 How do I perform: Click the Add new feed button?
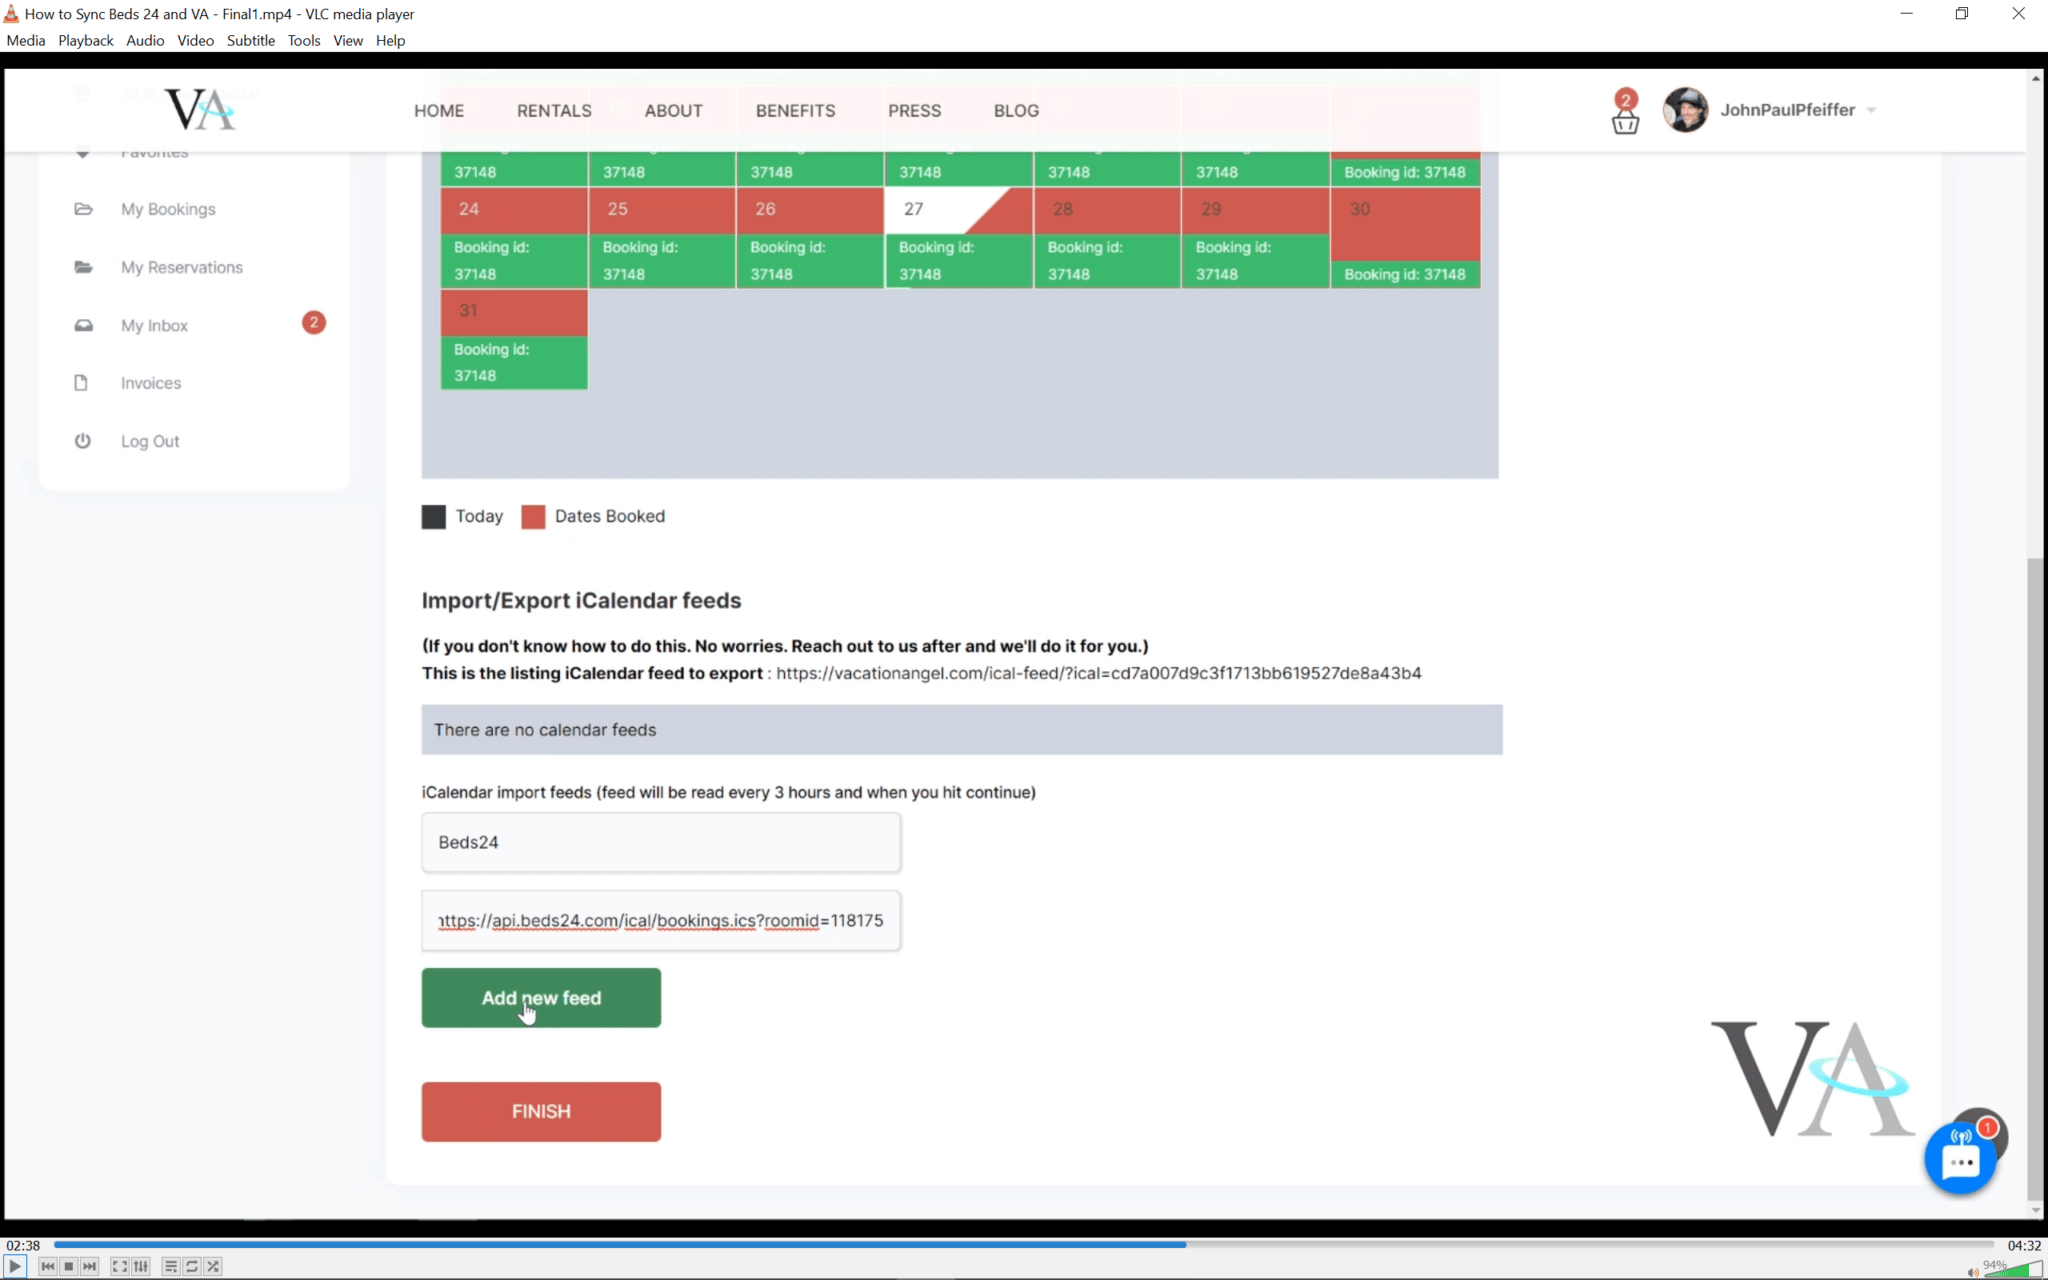coord(541,997)
